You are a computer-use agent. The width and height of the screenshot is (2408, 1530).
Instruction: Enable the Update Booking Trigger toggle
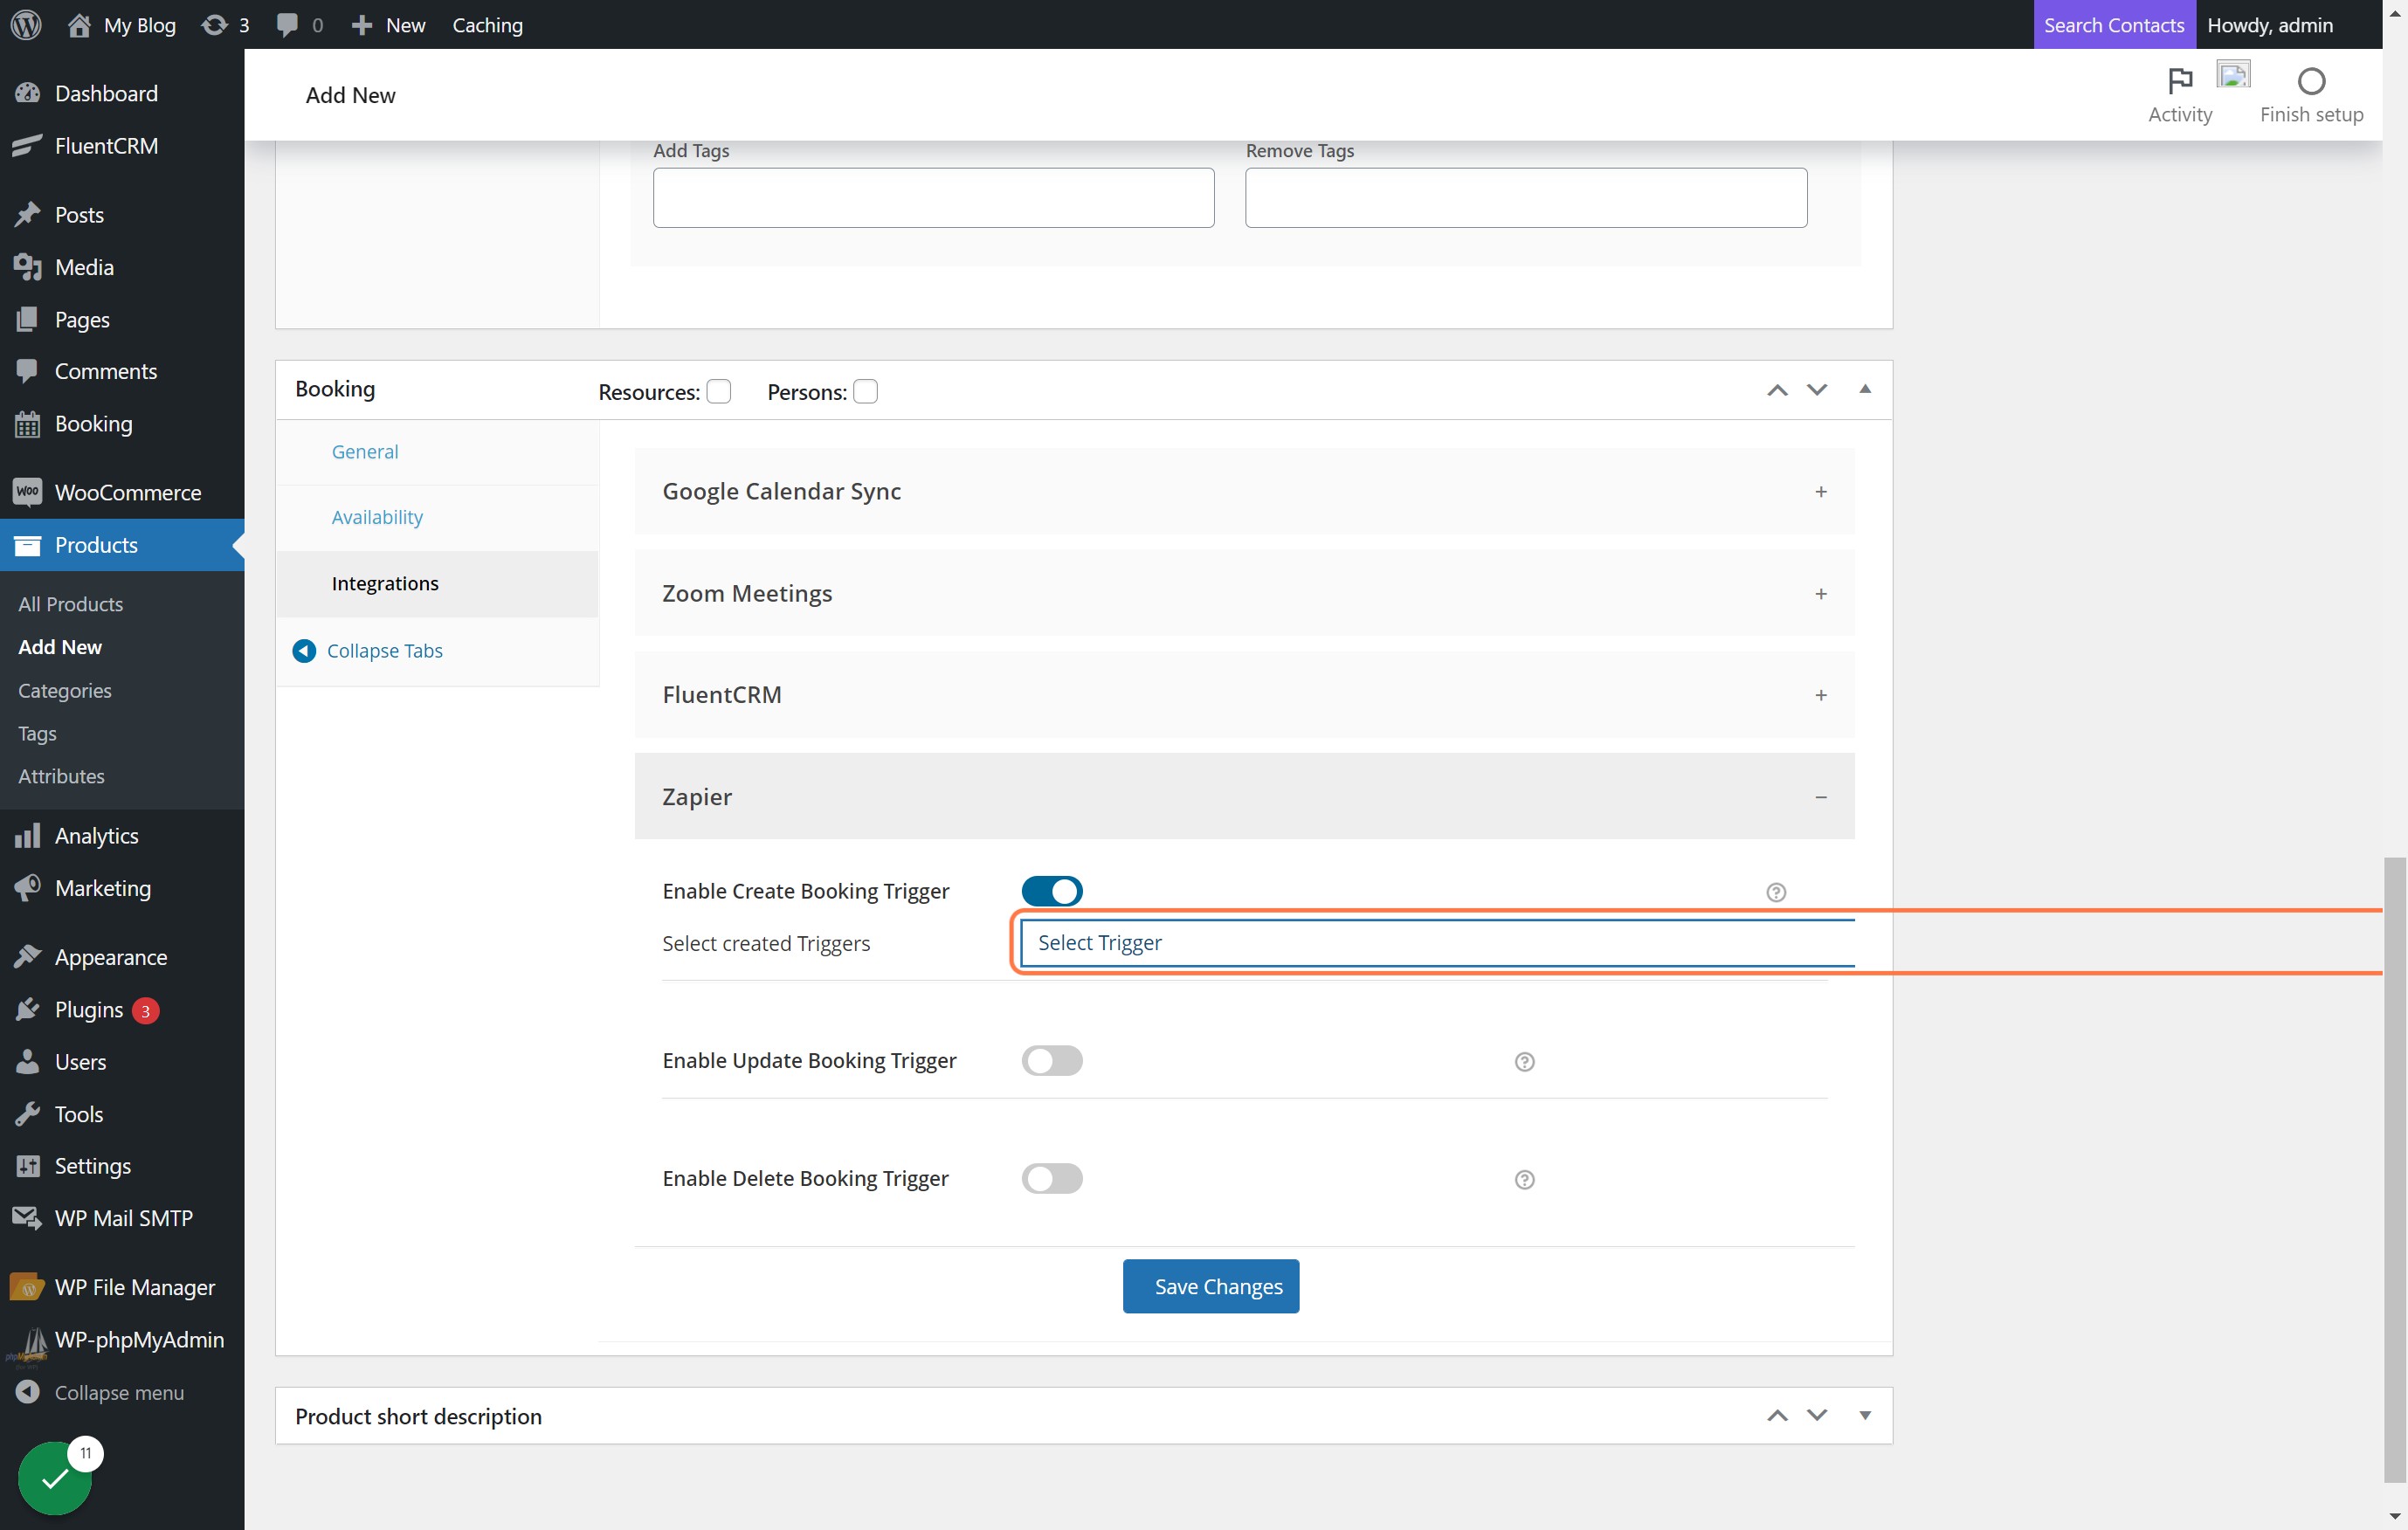(x=1052, y=1060)
